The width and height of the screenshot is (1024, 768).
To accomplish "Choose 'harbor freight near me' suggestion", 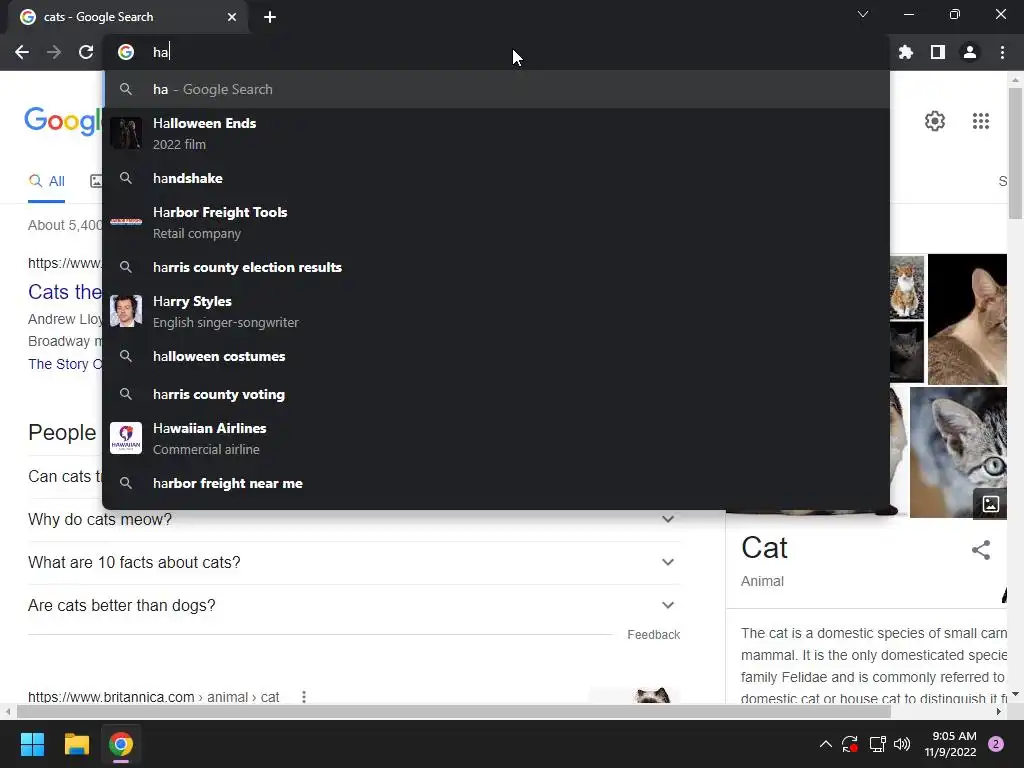I will point(496,483).
